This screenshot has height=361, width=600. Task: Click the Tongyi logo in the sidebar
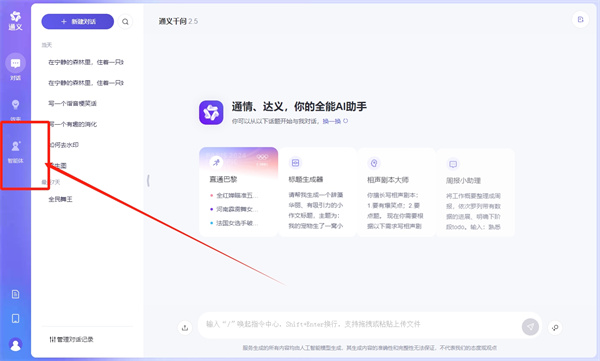pyautogui.click(x=15, y=21)
